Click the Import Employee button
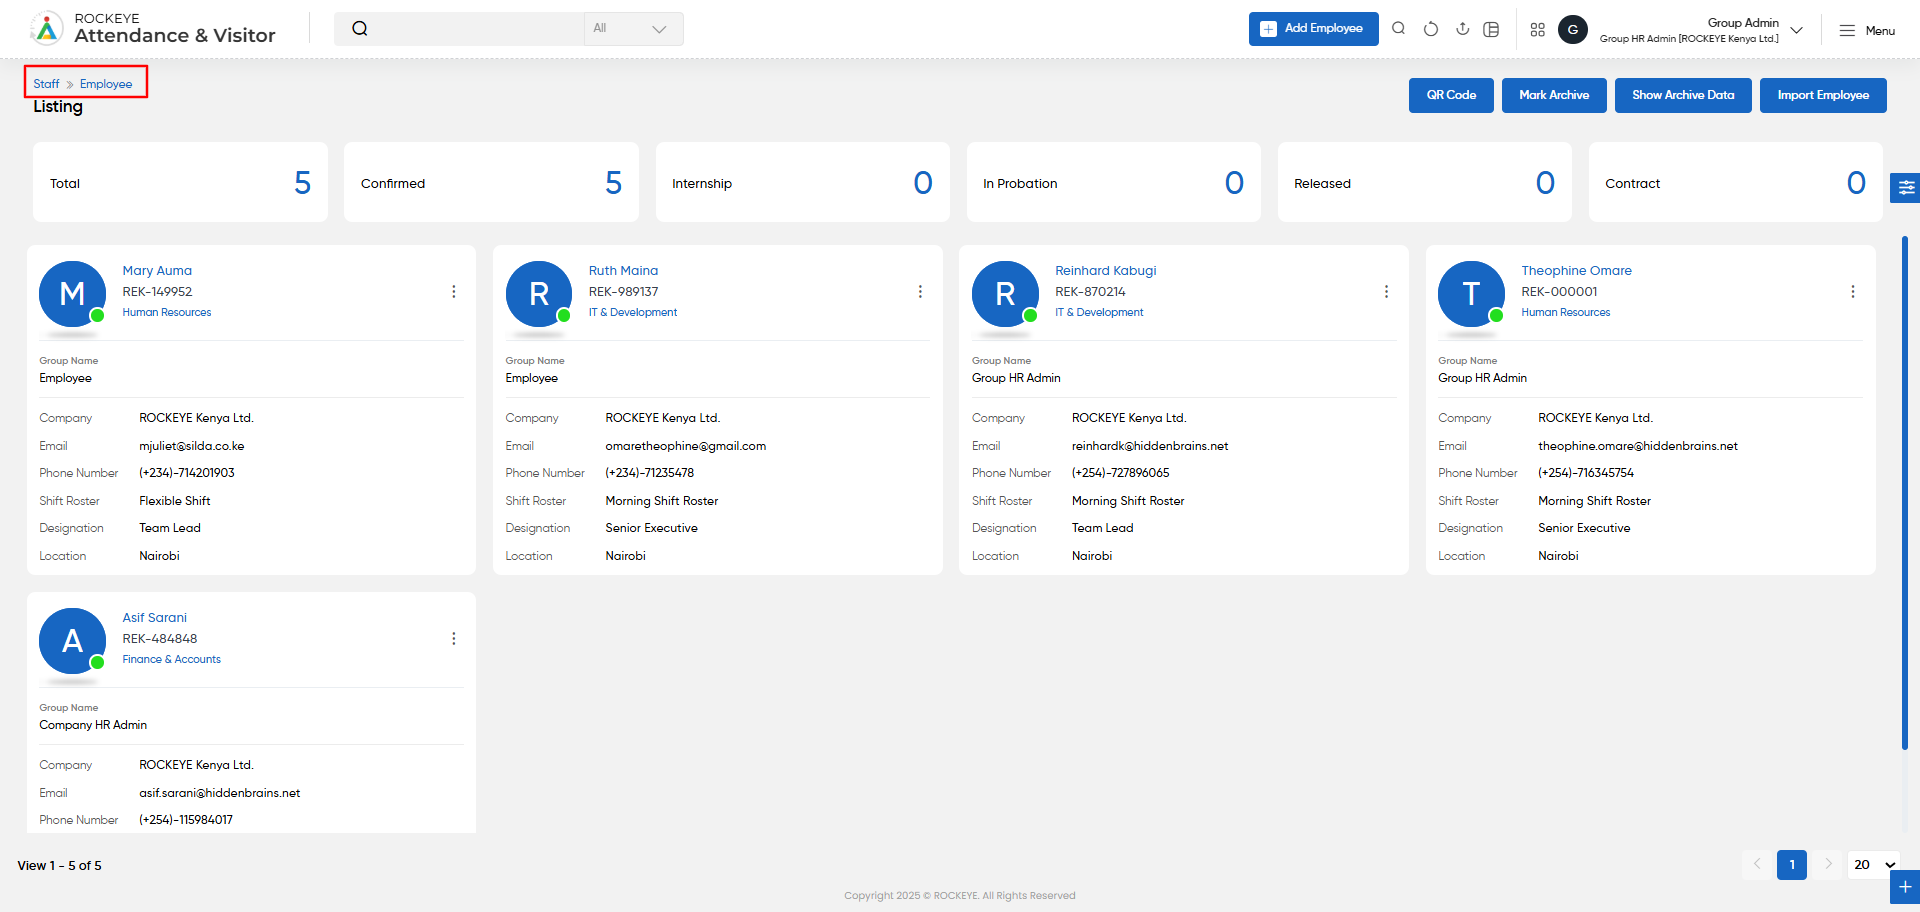This screenshot has width=1920, height=912. 1823,95
